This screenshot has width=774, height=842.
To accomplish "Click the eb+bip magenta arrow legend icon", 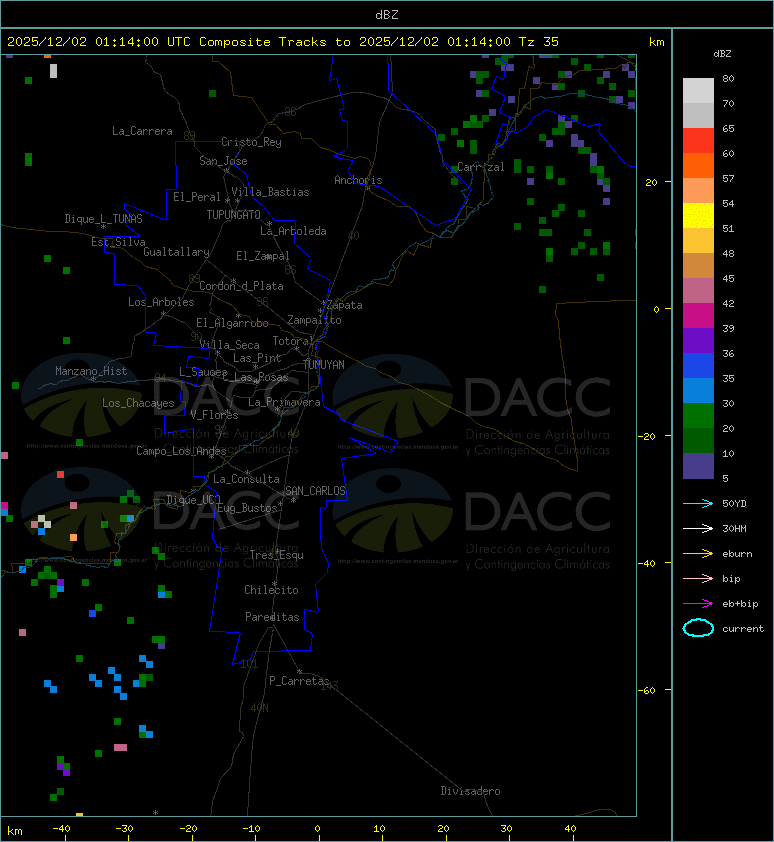I will (x=698, y=604).
